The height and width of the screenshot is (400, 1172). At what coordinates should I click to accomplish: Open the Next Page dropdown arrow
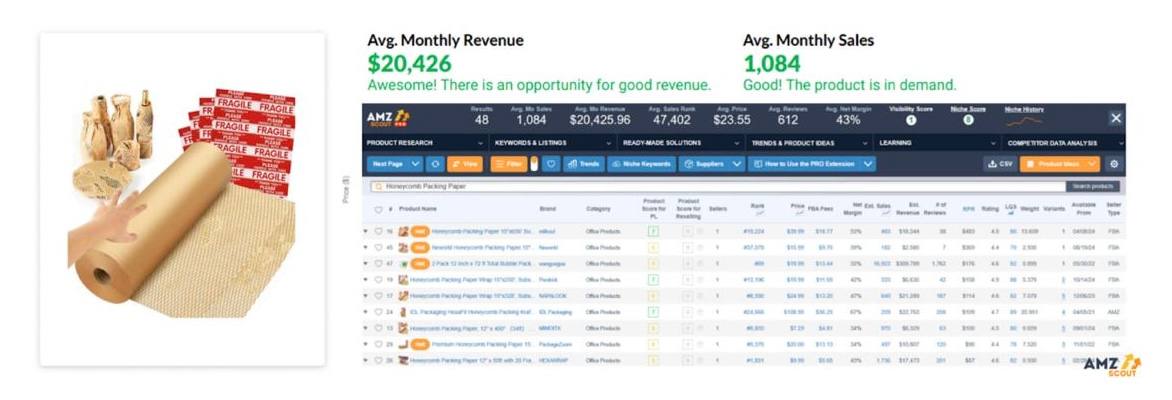416,164
